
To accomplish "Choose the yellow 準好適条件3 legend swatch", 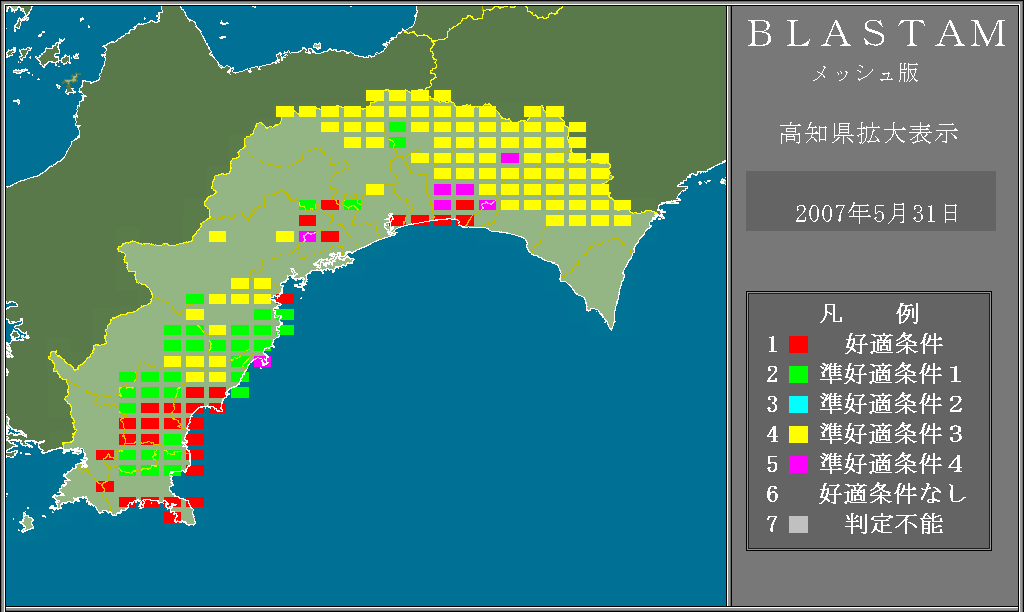I will 798,435.
